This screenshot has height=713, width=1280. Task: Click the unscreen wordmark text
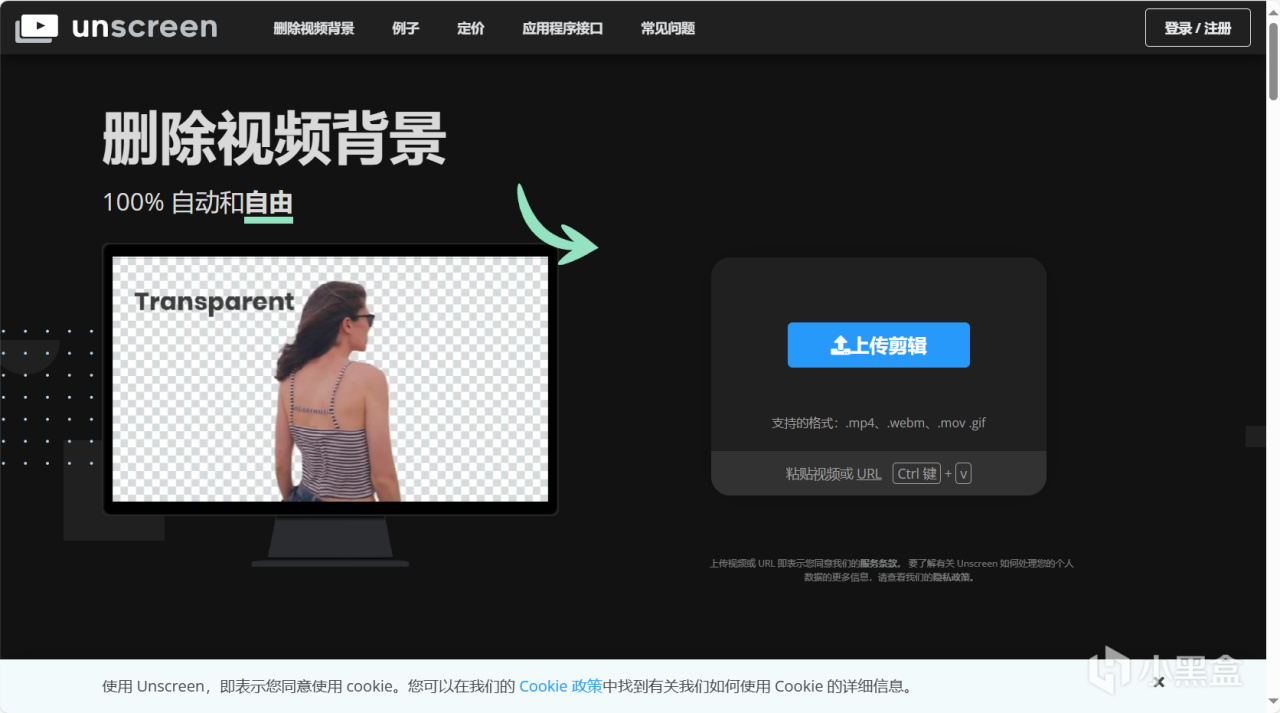144,27
